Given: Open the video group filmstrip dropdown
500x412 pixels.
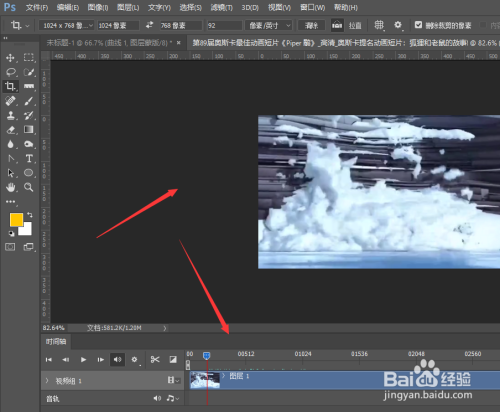Looking at the screenshot, I should [174, 380].
